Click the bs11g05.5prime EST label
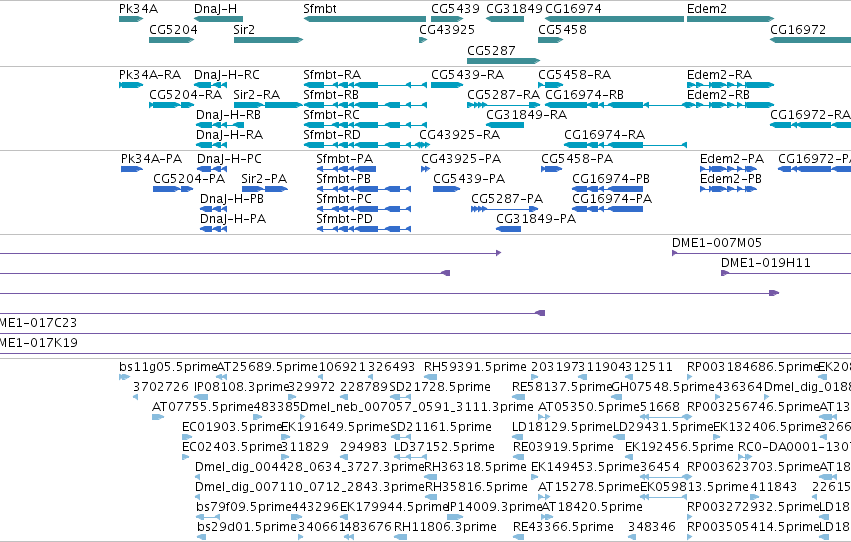 (168, 367)
